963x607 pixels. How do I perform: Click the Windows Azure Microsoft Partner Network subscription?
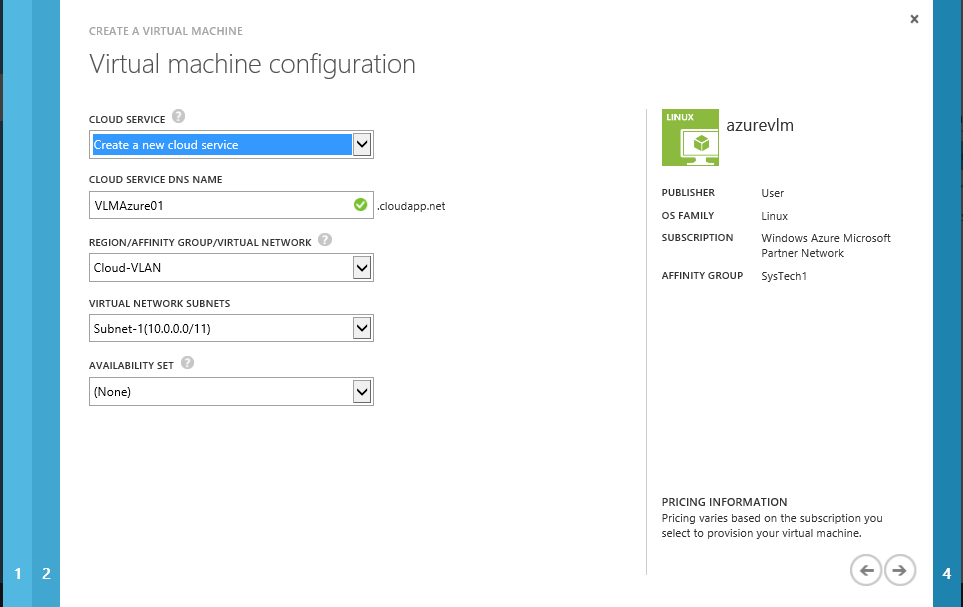pyautogui.click(x=825, y=245)
